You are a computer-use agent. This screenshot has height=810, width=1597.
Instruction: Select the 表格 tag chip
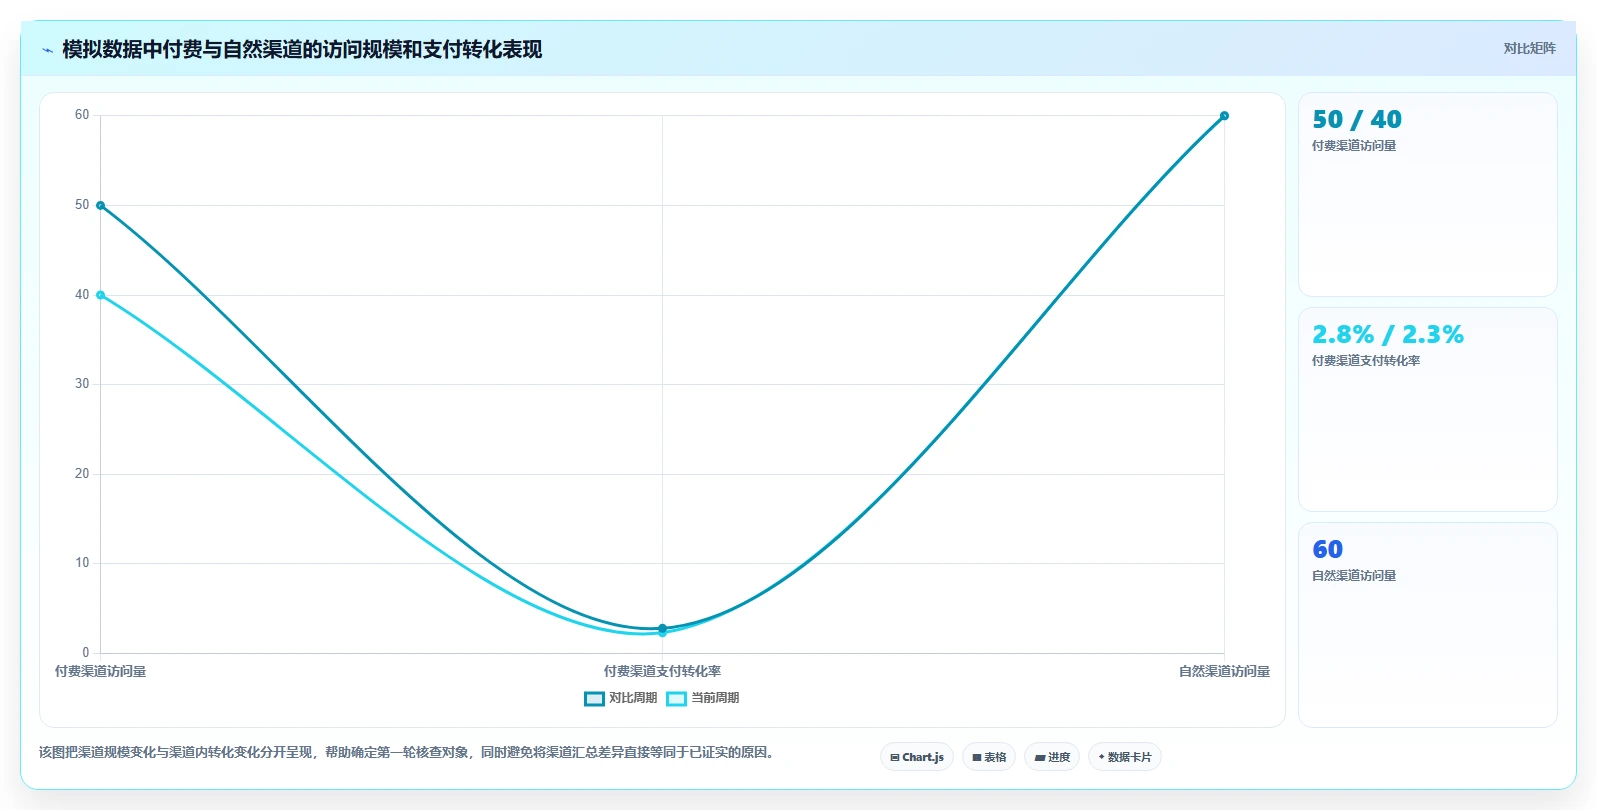click(x=989, y=757)
